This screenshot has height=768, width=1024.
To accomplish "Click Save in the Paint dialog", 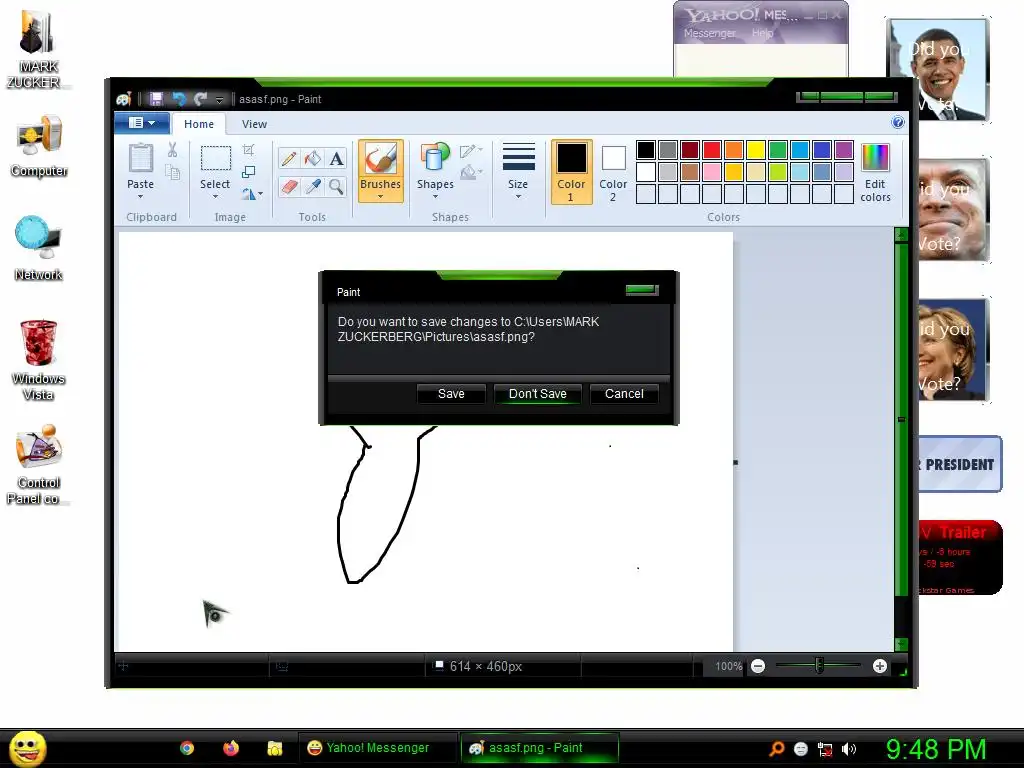I will [x=451, y=394].
